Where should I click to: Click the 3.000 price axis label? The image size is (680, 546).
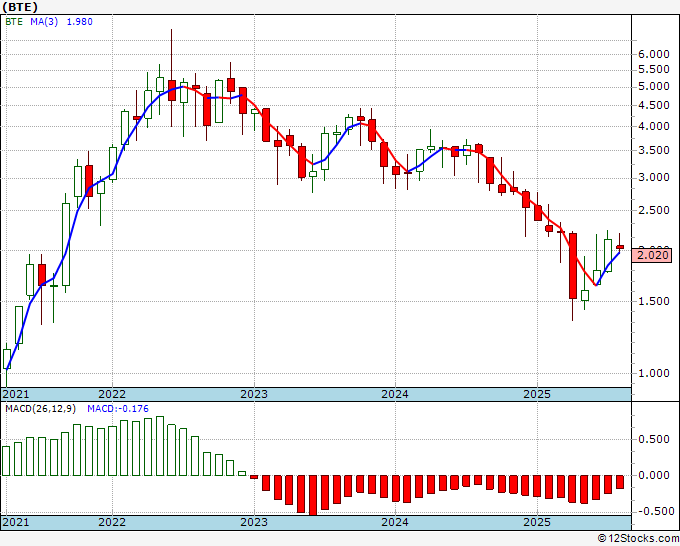[654, 177]
